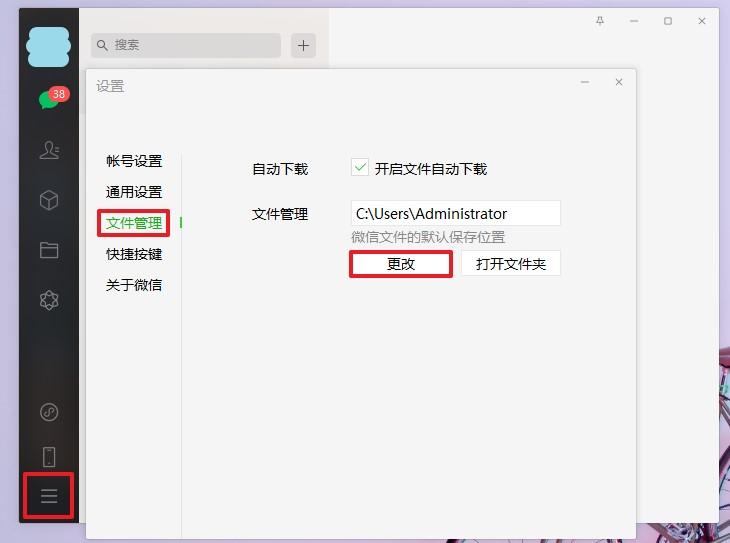Select 通用设置 tab

[134, 192]
